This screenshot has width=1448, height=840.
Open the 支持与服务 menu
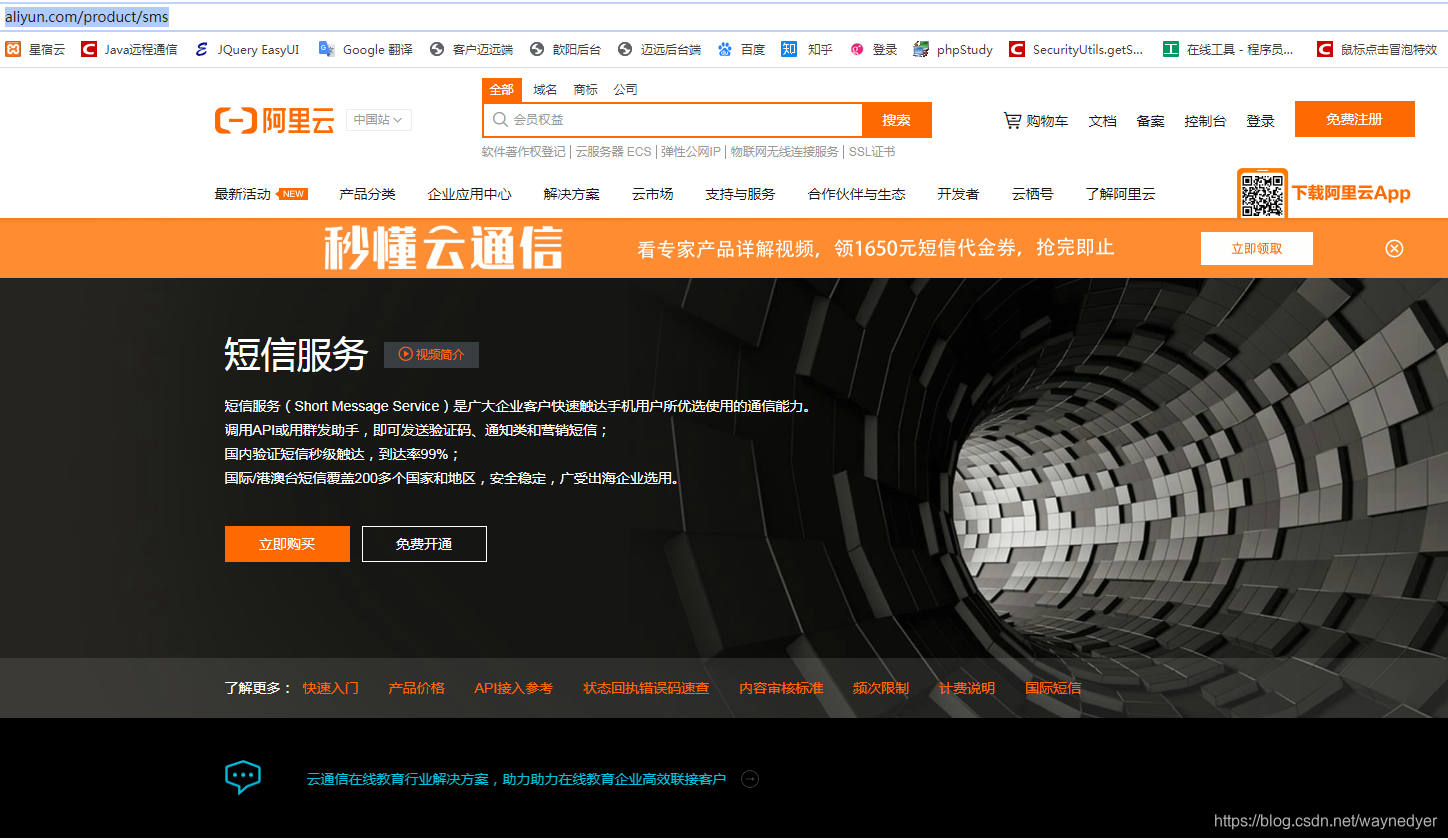740,194
